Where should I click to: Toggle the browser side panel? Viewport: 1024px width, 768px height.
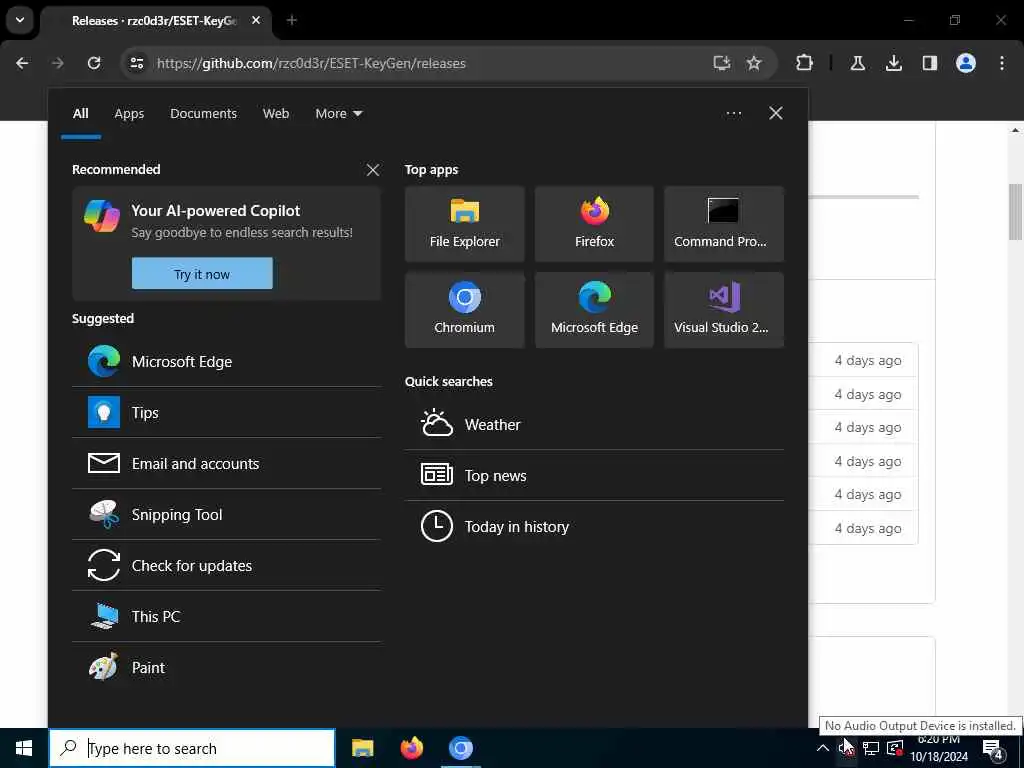[929, 63]
